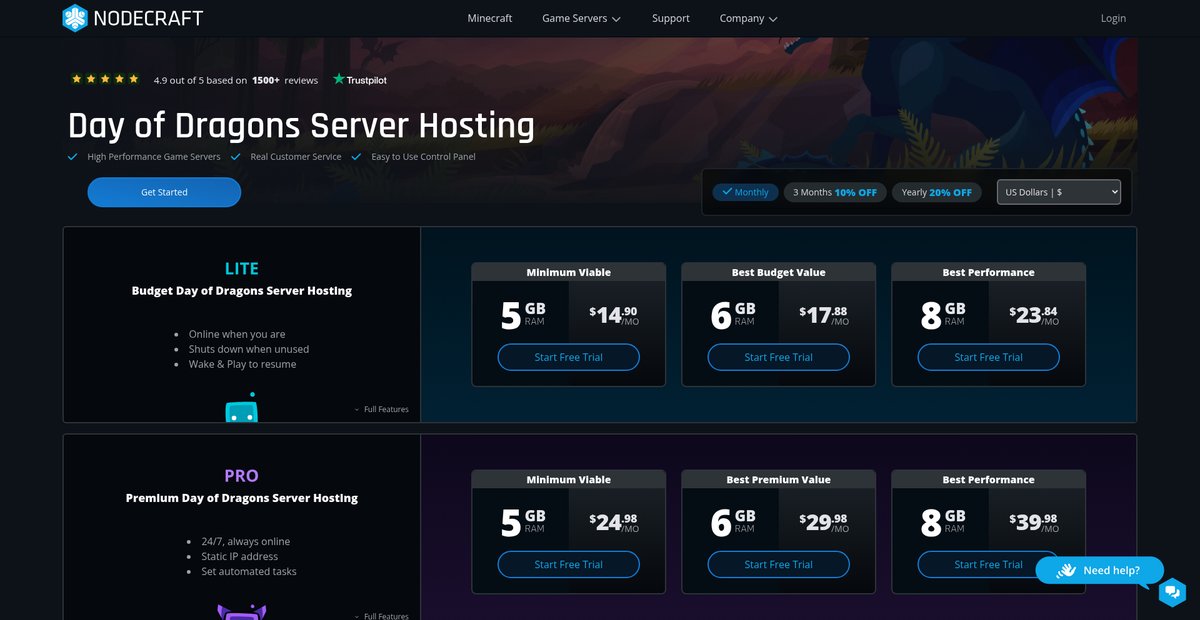Click LITE Best Budget Value card header
Screen dimensions: 1200x620
(x=778, y=272)
